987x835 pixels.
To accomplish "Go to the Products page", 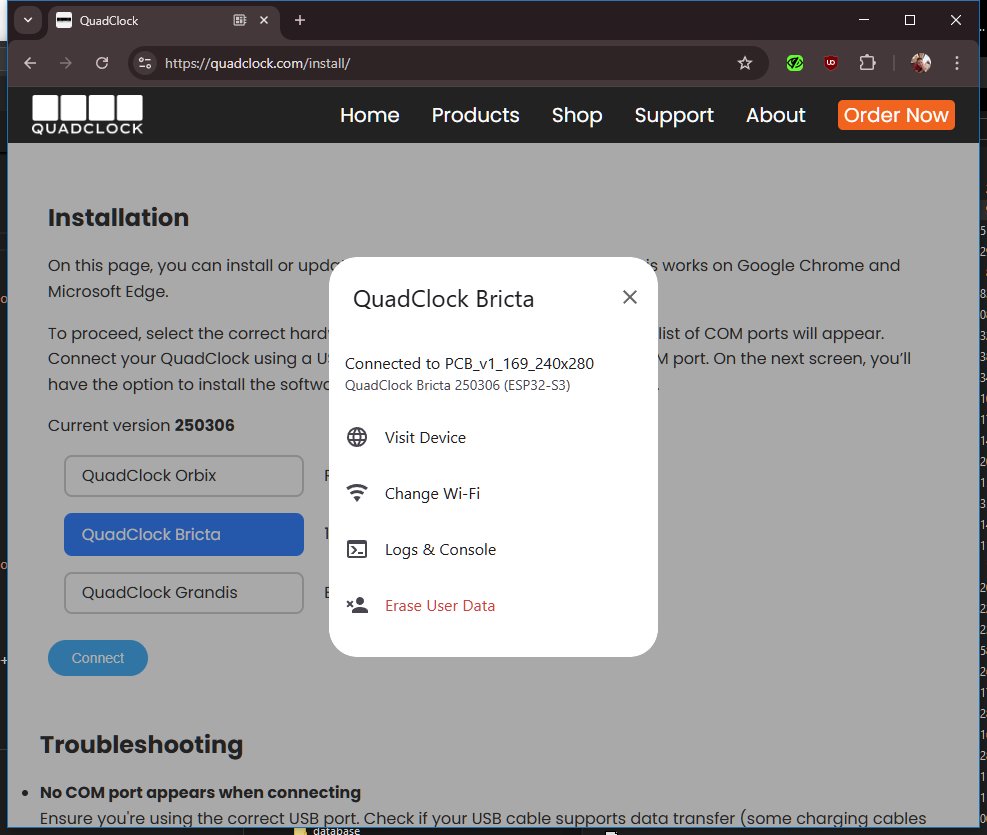I will [x=475, y=115].
